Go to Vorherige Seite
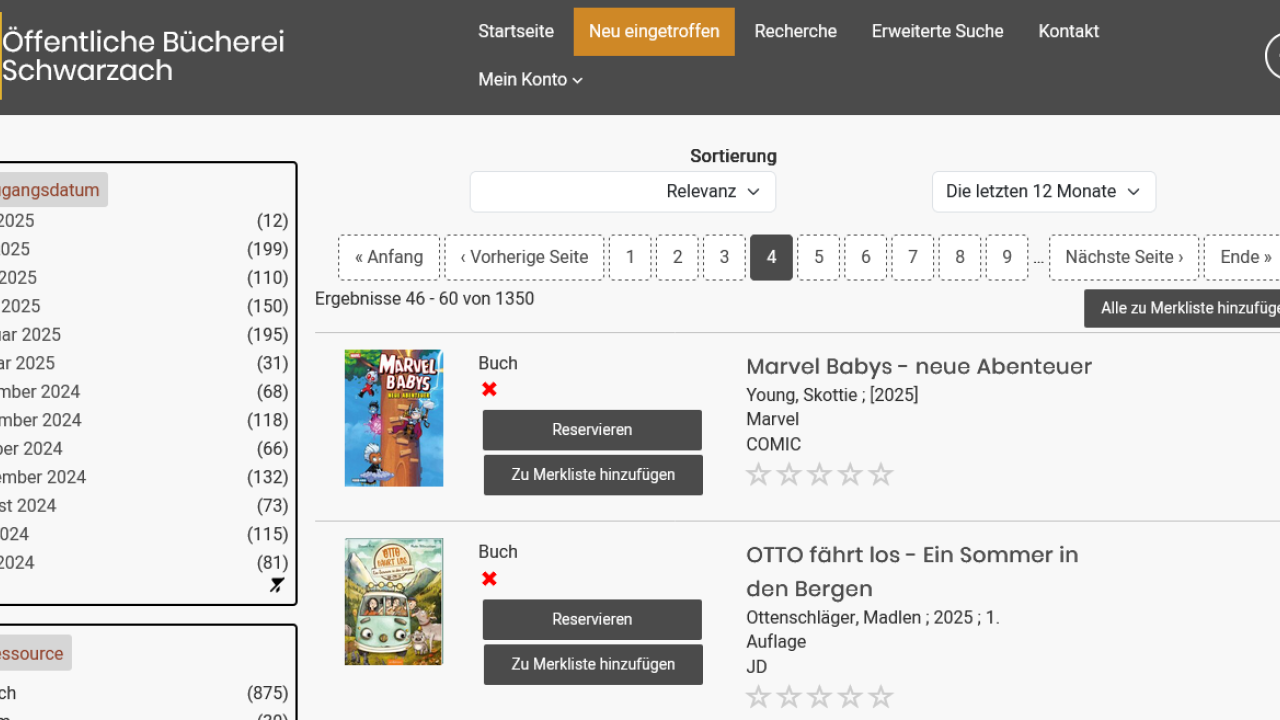Image resolution: width=1280 pixels, height=720 pixels. pos(525,258)
